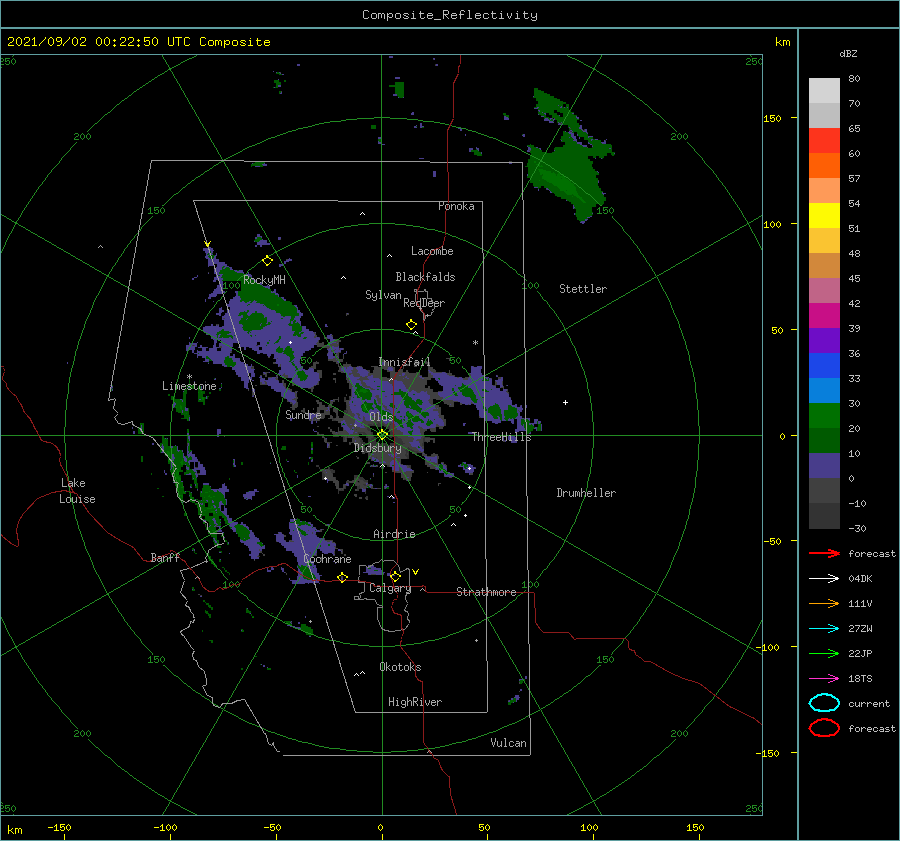Screen dimensions: 900x841
Task: Click the Okotoks label
Action: [400, 667]
